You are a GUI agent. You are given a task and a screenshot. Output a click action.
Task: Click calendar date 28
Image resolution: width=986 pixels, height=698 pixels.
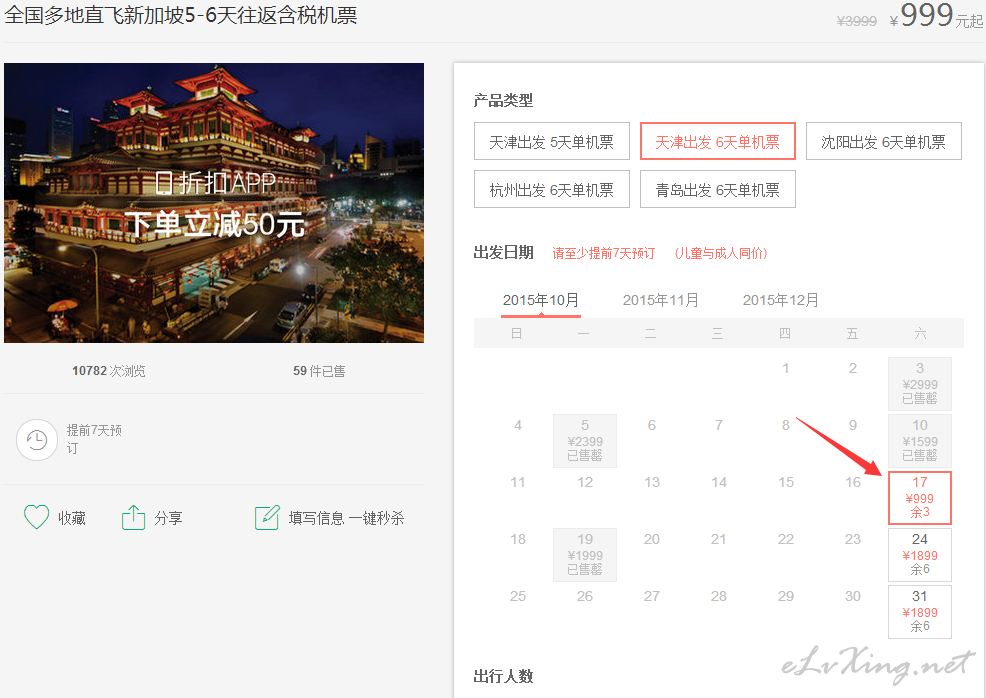click(719, 596)
